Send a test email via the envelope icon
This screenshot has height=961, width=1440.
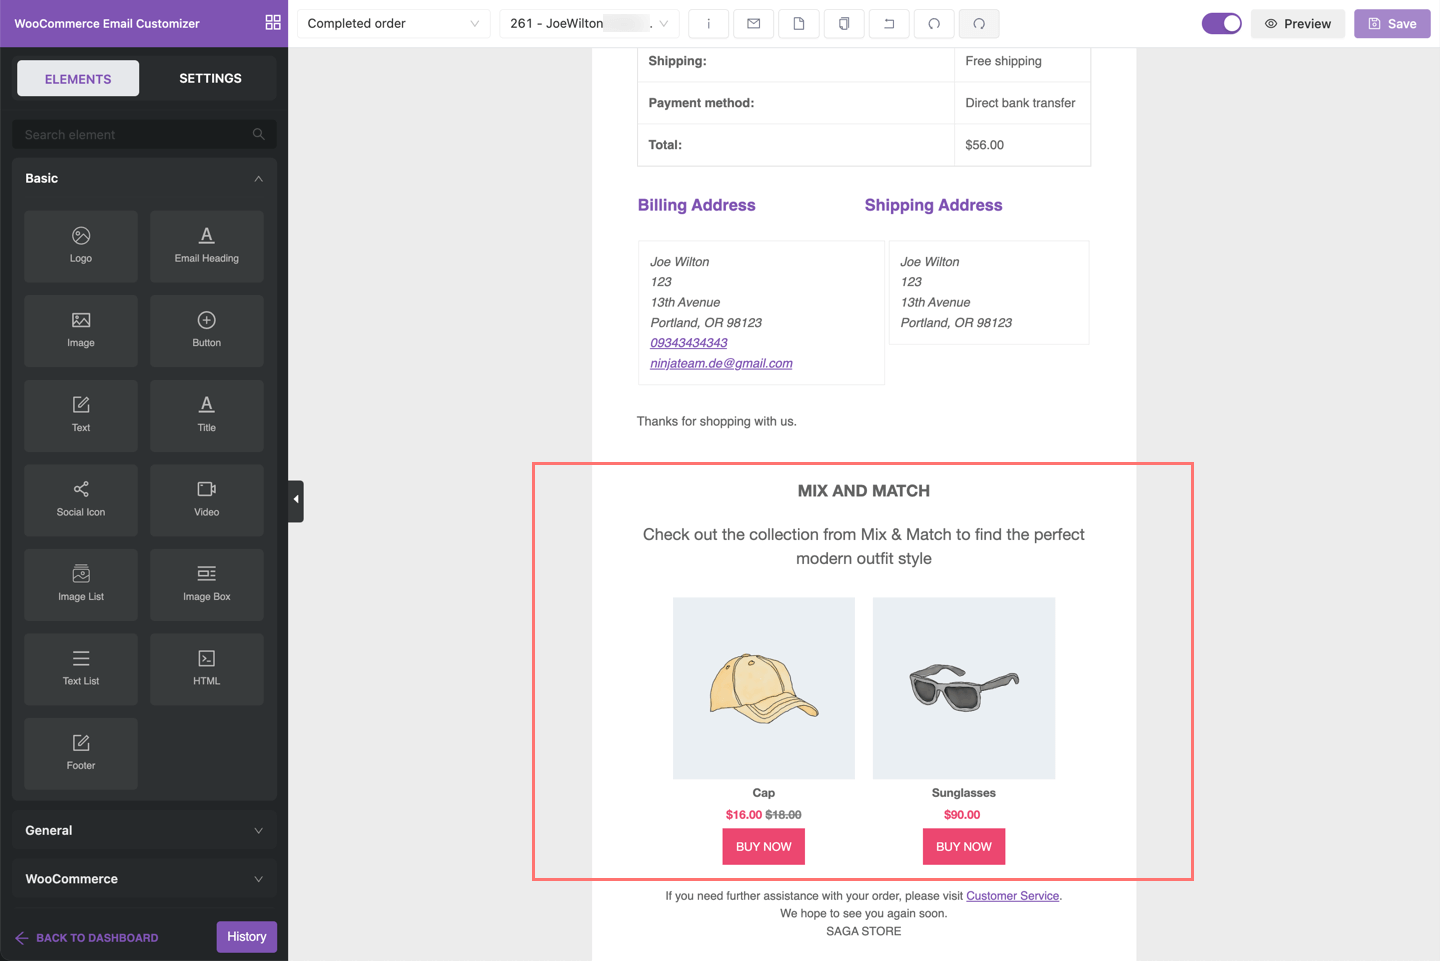753,23
